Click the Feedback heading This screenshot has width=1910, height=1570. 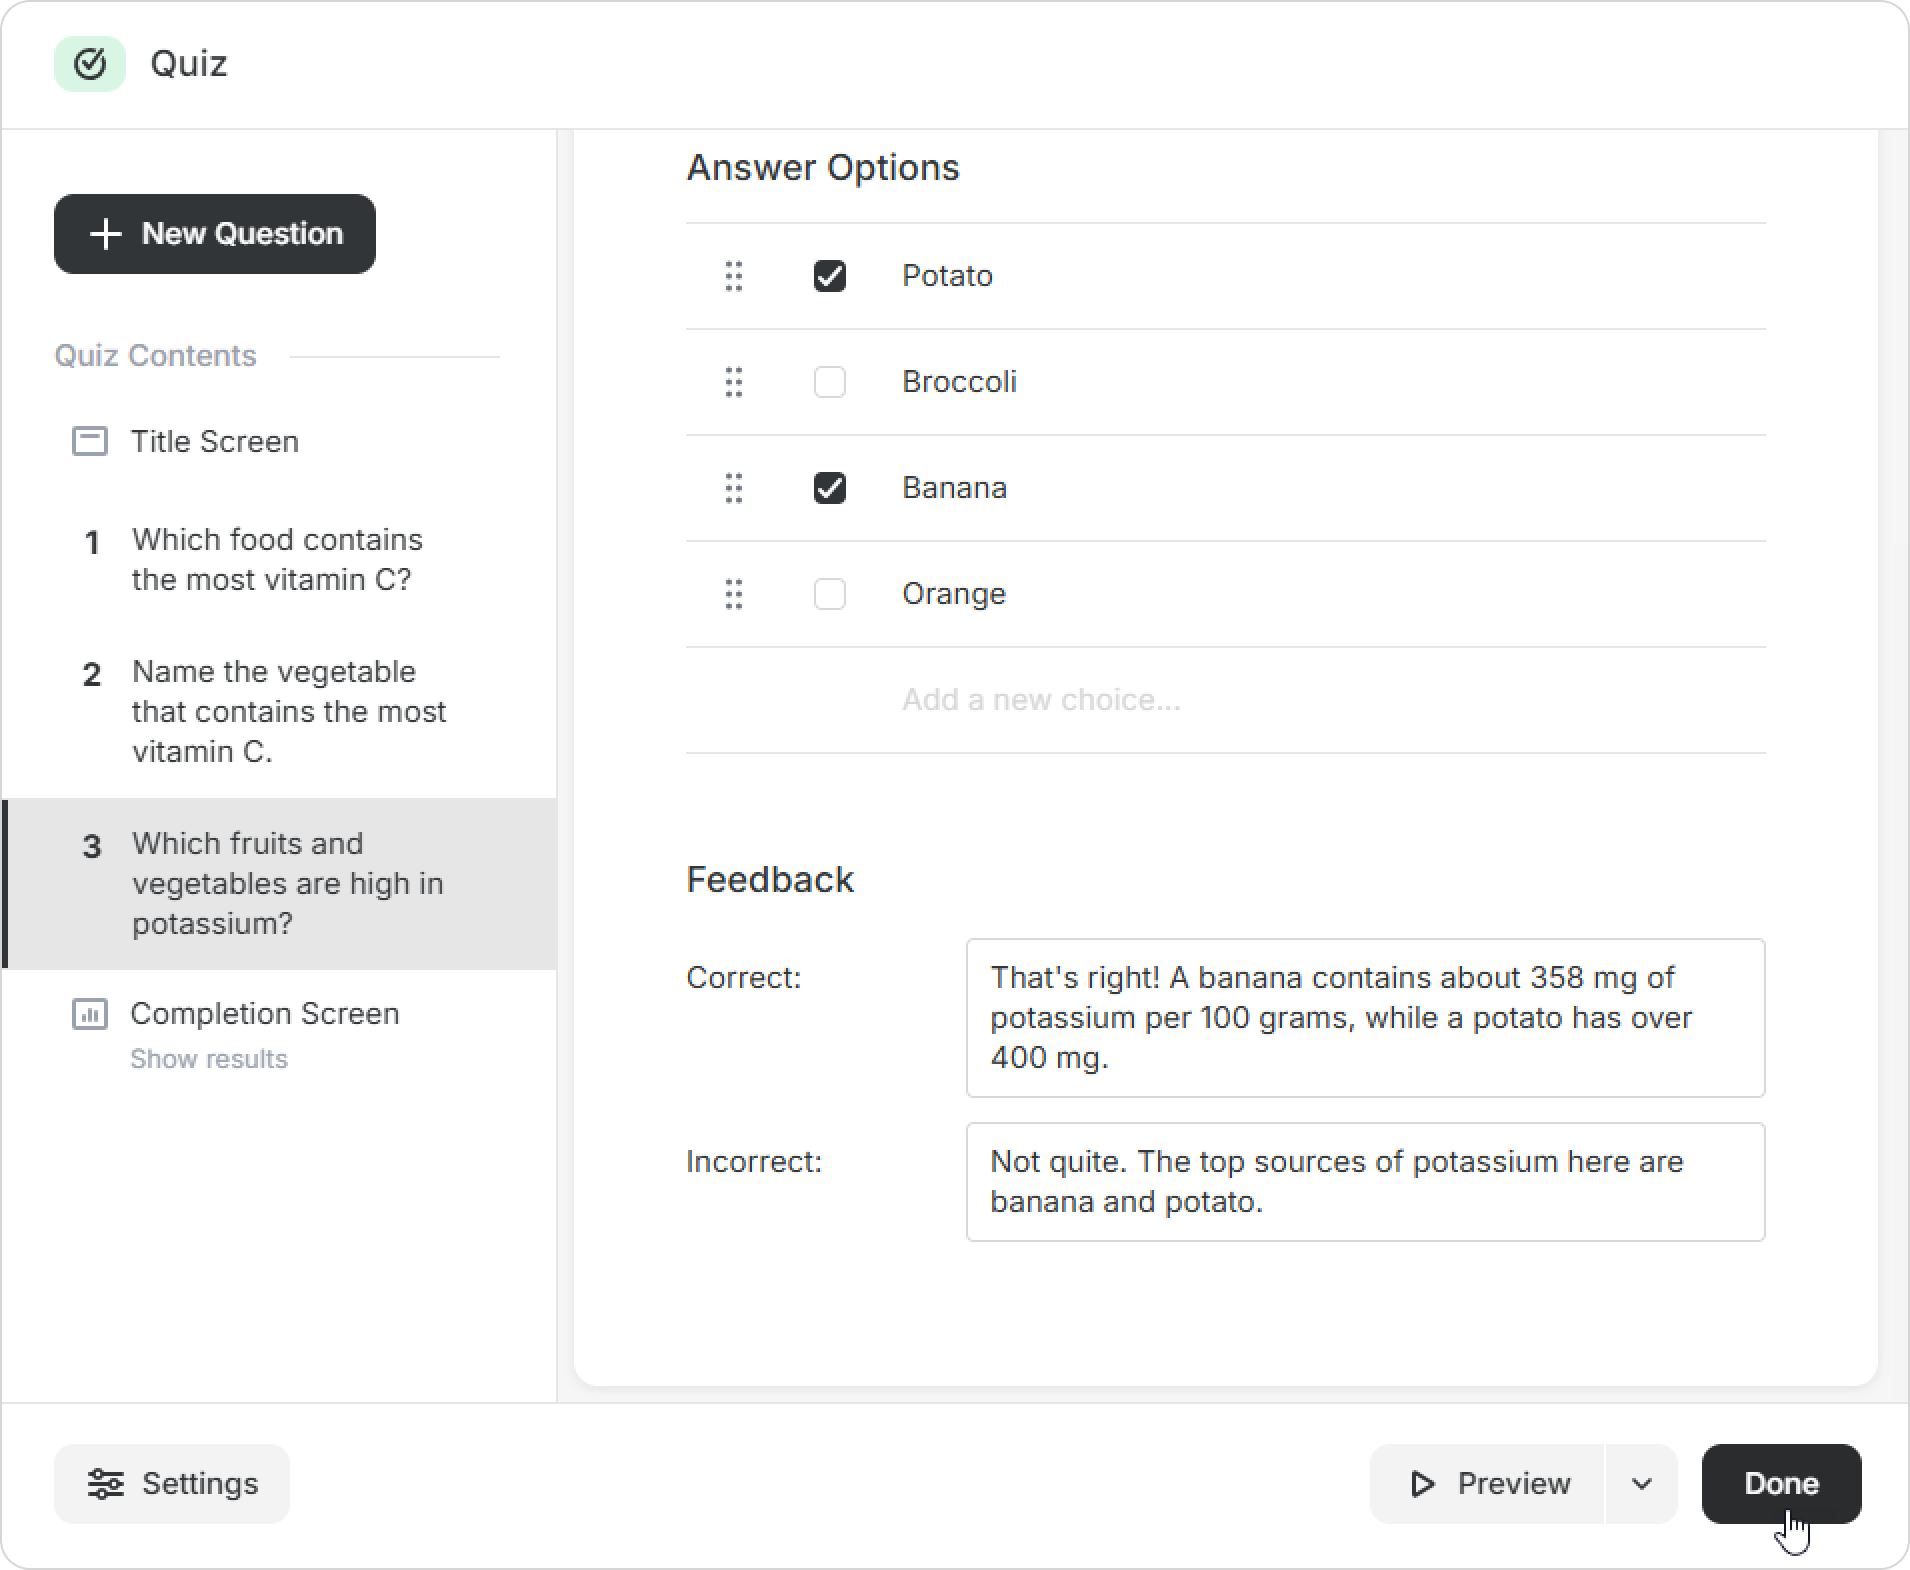pos(770,880)
